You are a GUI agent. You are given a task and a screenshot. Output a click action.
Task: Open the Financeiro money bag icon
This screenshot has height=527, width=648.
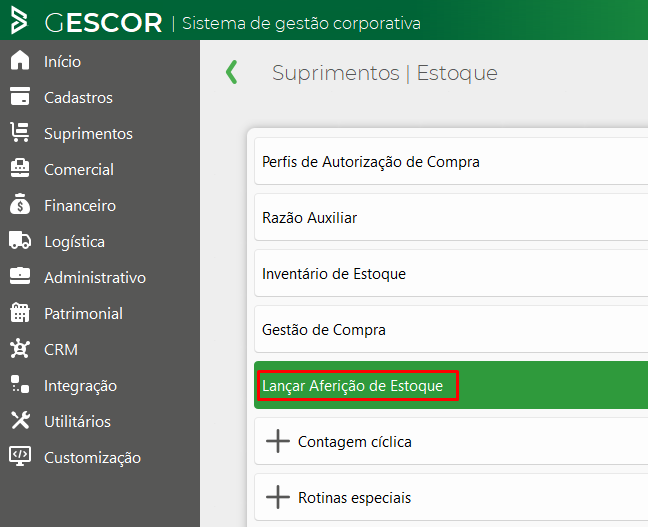[20, 205]
